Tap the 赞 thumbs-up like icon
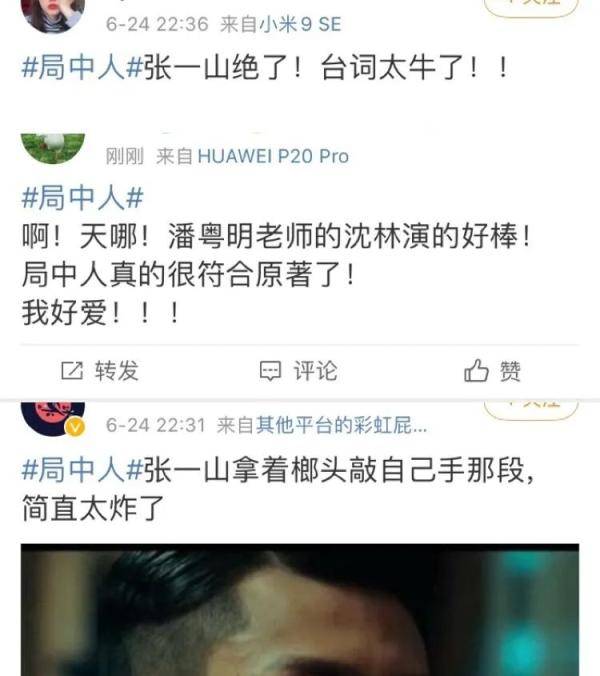The height and width of the screenshot is (676, 600). 476,371
